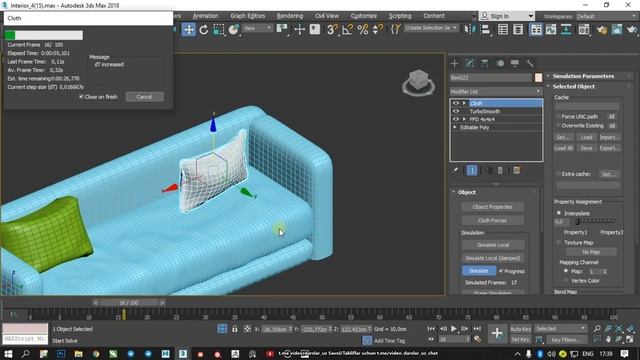Image resolution: width=640 pixels, height=360 pixels.
Task: Open the Motion panel icon
Action: coord(500,63)
